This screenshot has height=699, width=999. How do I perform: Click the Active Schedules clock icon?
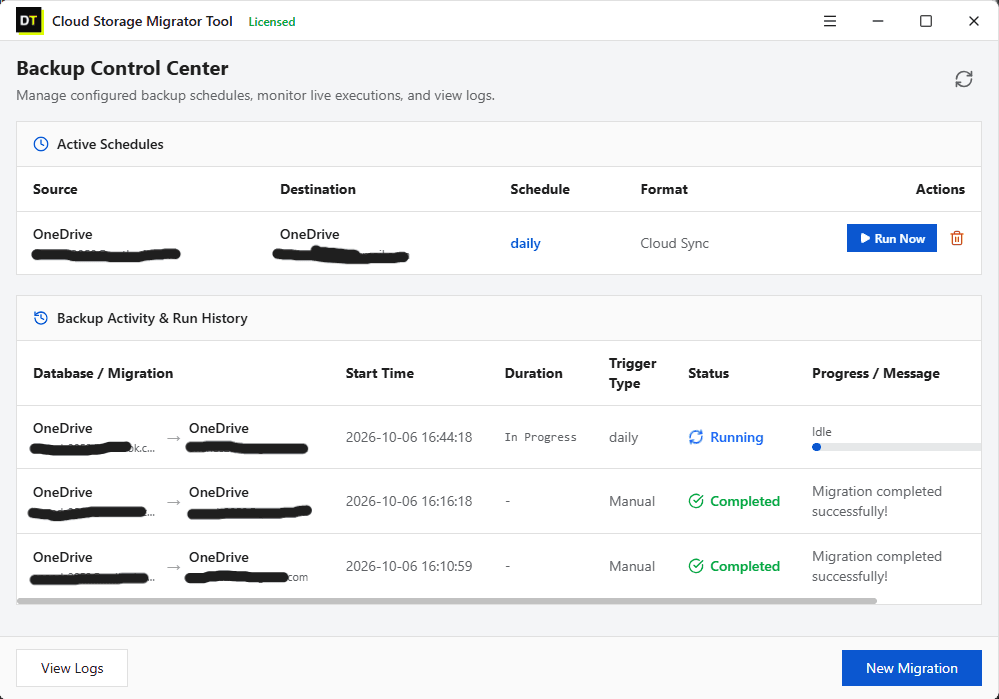tap(41, 144)
